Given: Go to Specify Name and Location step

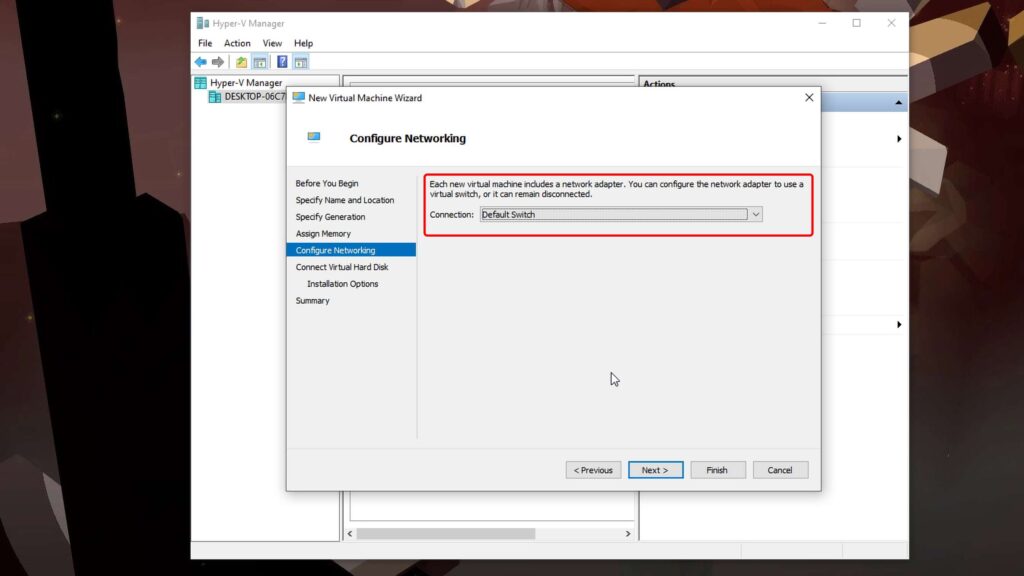Looking at the screenshot, I should coord(345,200).
